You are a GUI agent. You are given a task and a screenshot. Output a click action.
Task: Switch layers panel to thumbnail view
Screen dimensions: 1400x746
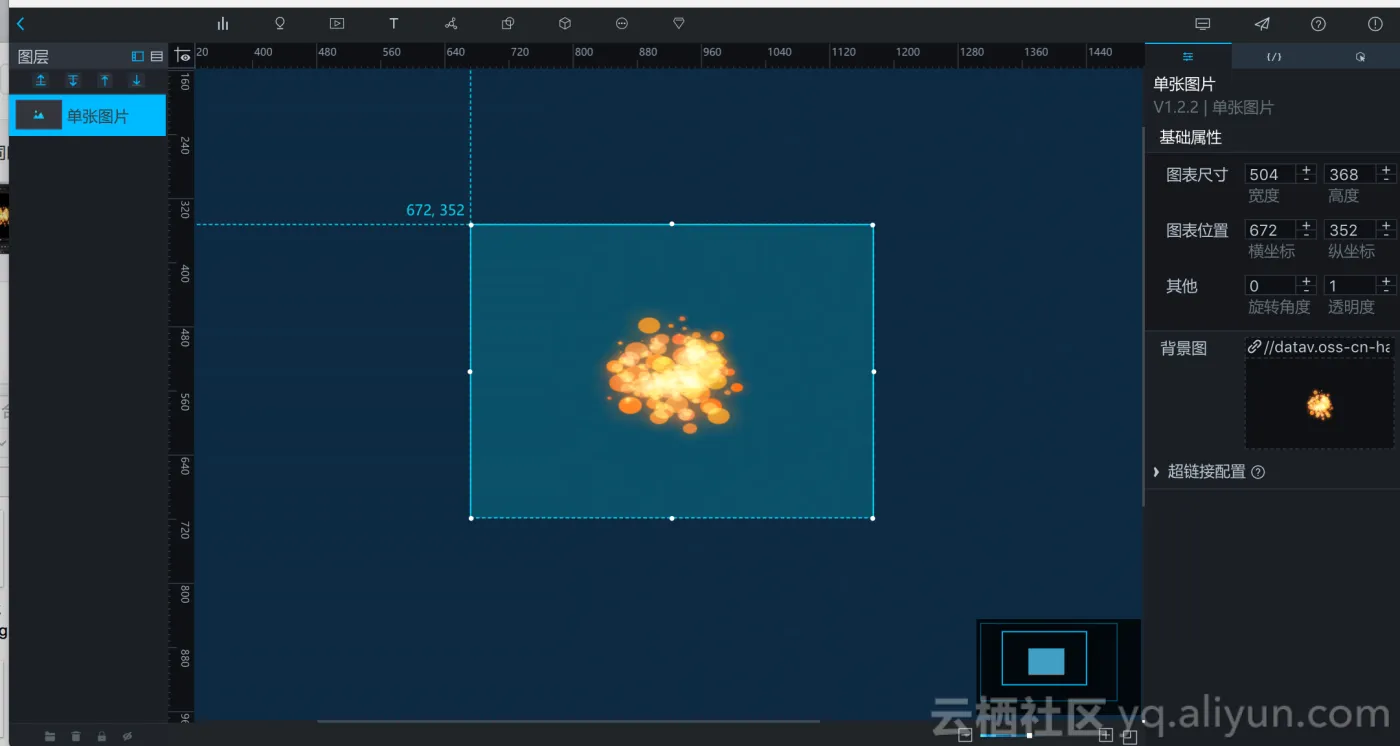[138, 57]
